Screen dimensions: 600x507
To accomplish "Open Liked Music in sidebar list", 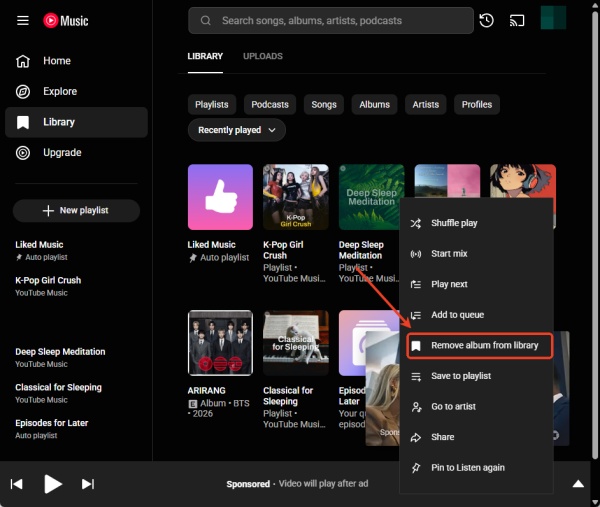I will (x=77, y=251).
